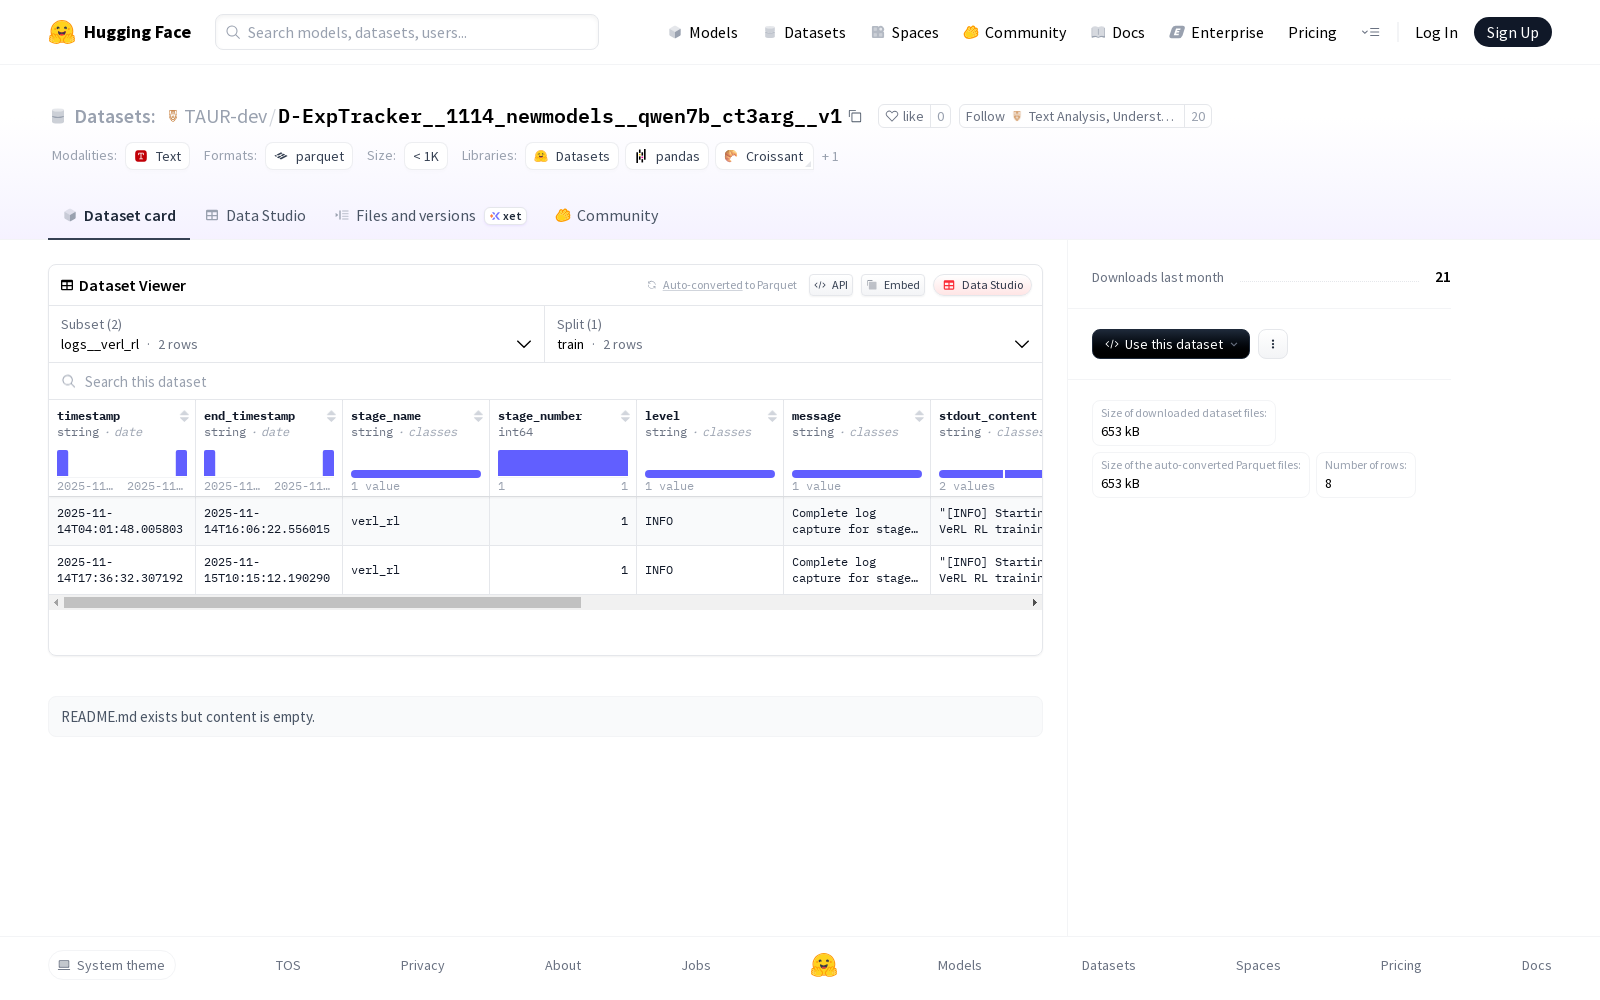Click the Sign Up button

coord(1512,32)
